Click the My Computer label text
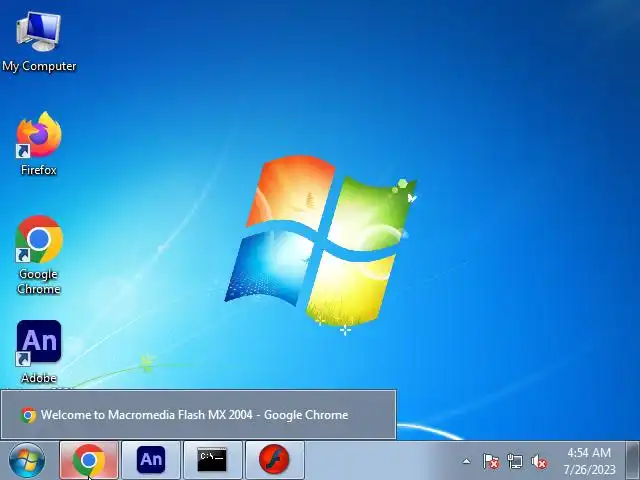The image size is (640, 480). click(x=39, y=66)
